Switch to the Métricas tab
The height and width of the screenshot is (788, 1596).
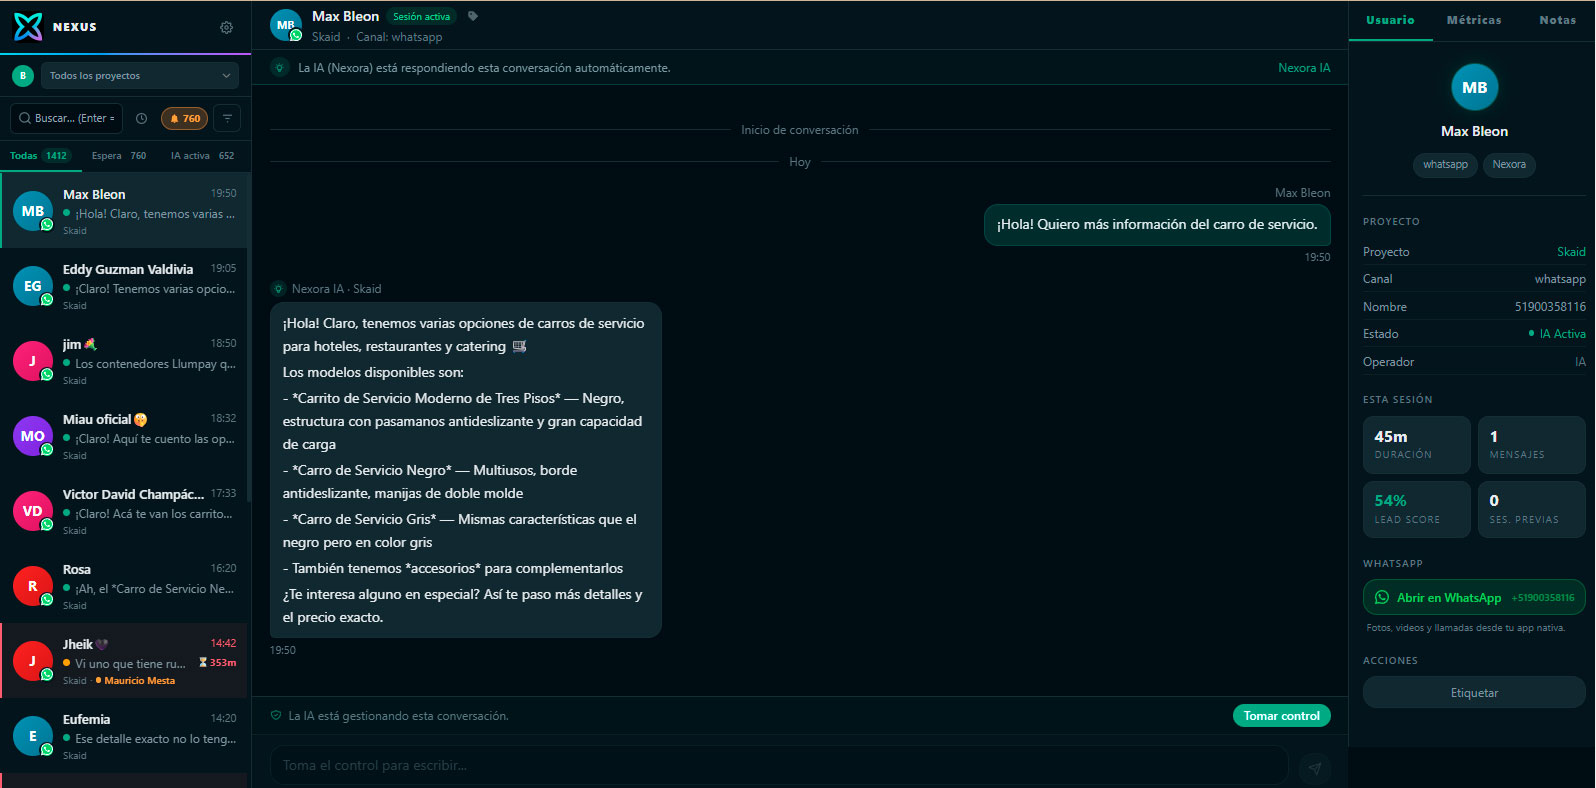(1474, 20)
